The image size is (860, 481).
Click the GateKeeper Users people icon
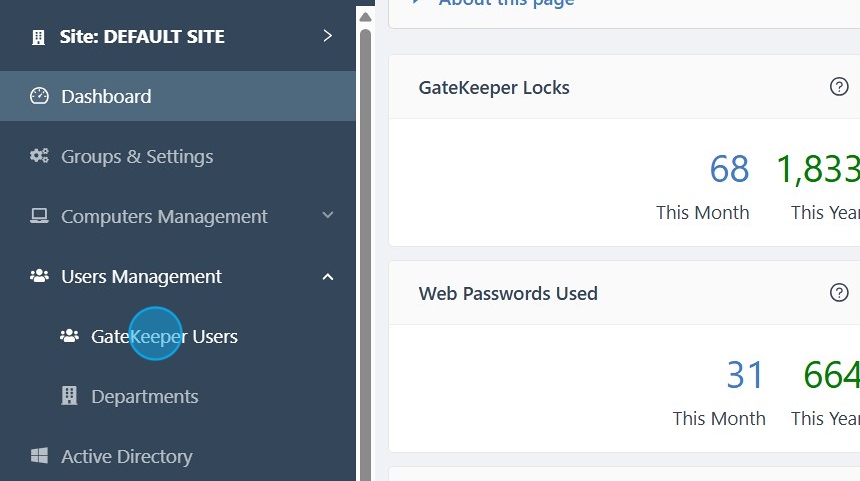(69, 336)
